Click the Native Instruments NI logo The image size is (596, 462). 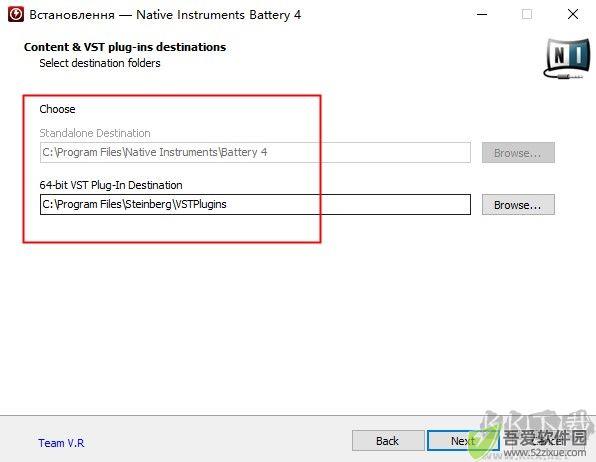click(568, 58)
